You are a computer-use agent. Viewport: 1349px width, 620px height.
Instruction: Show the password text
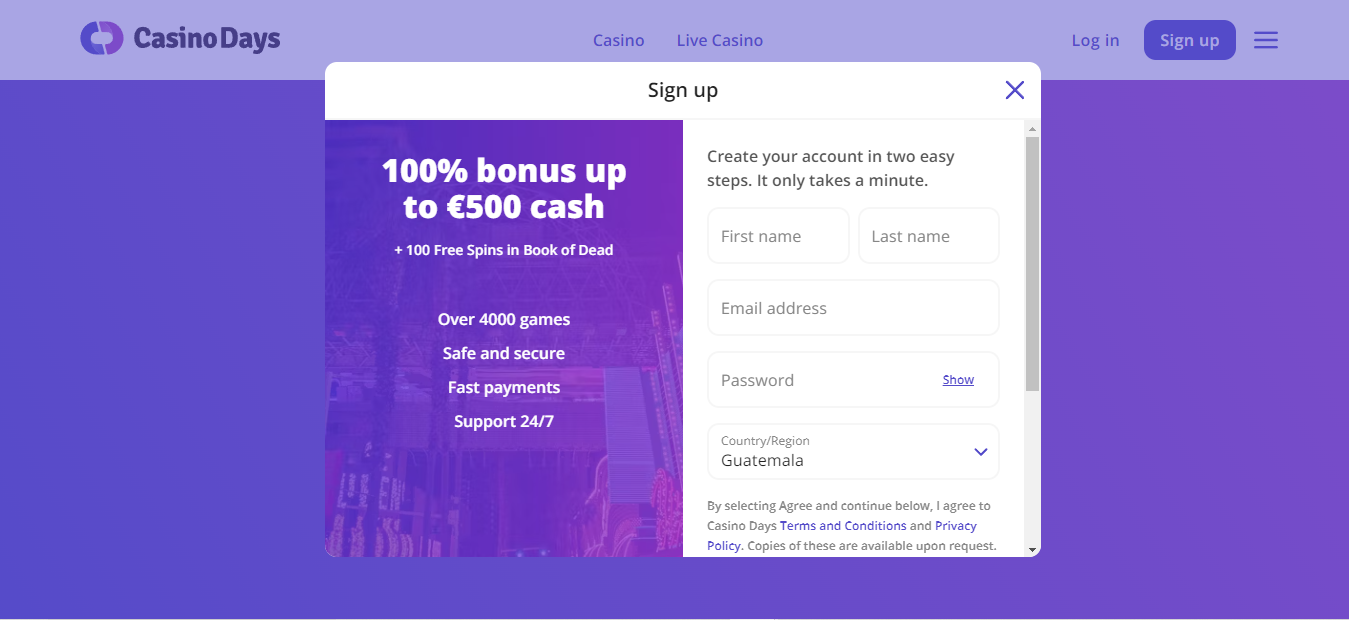click(958, 380)
